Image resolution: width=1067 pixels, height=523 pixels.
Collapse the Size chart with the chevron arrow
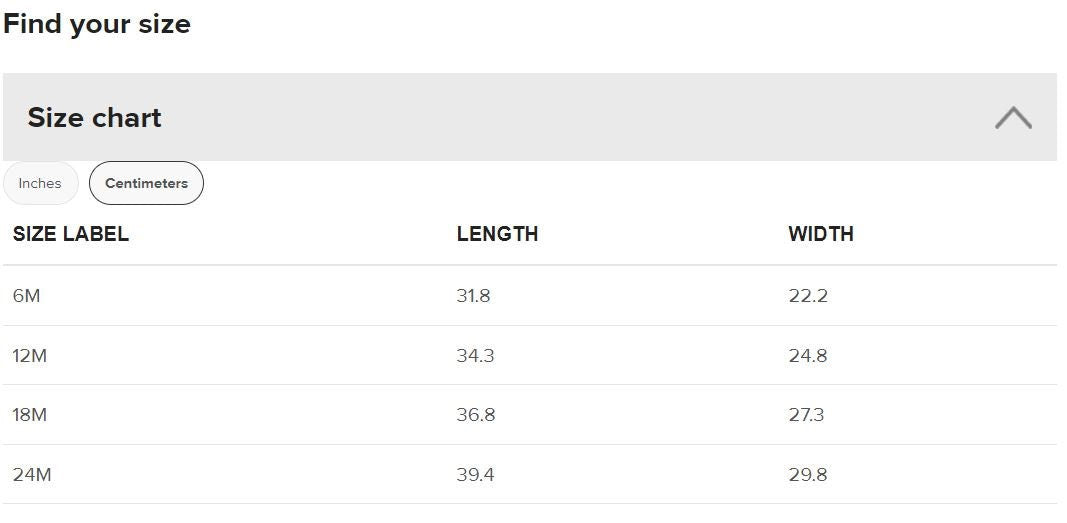click(x=1013, y=118)
